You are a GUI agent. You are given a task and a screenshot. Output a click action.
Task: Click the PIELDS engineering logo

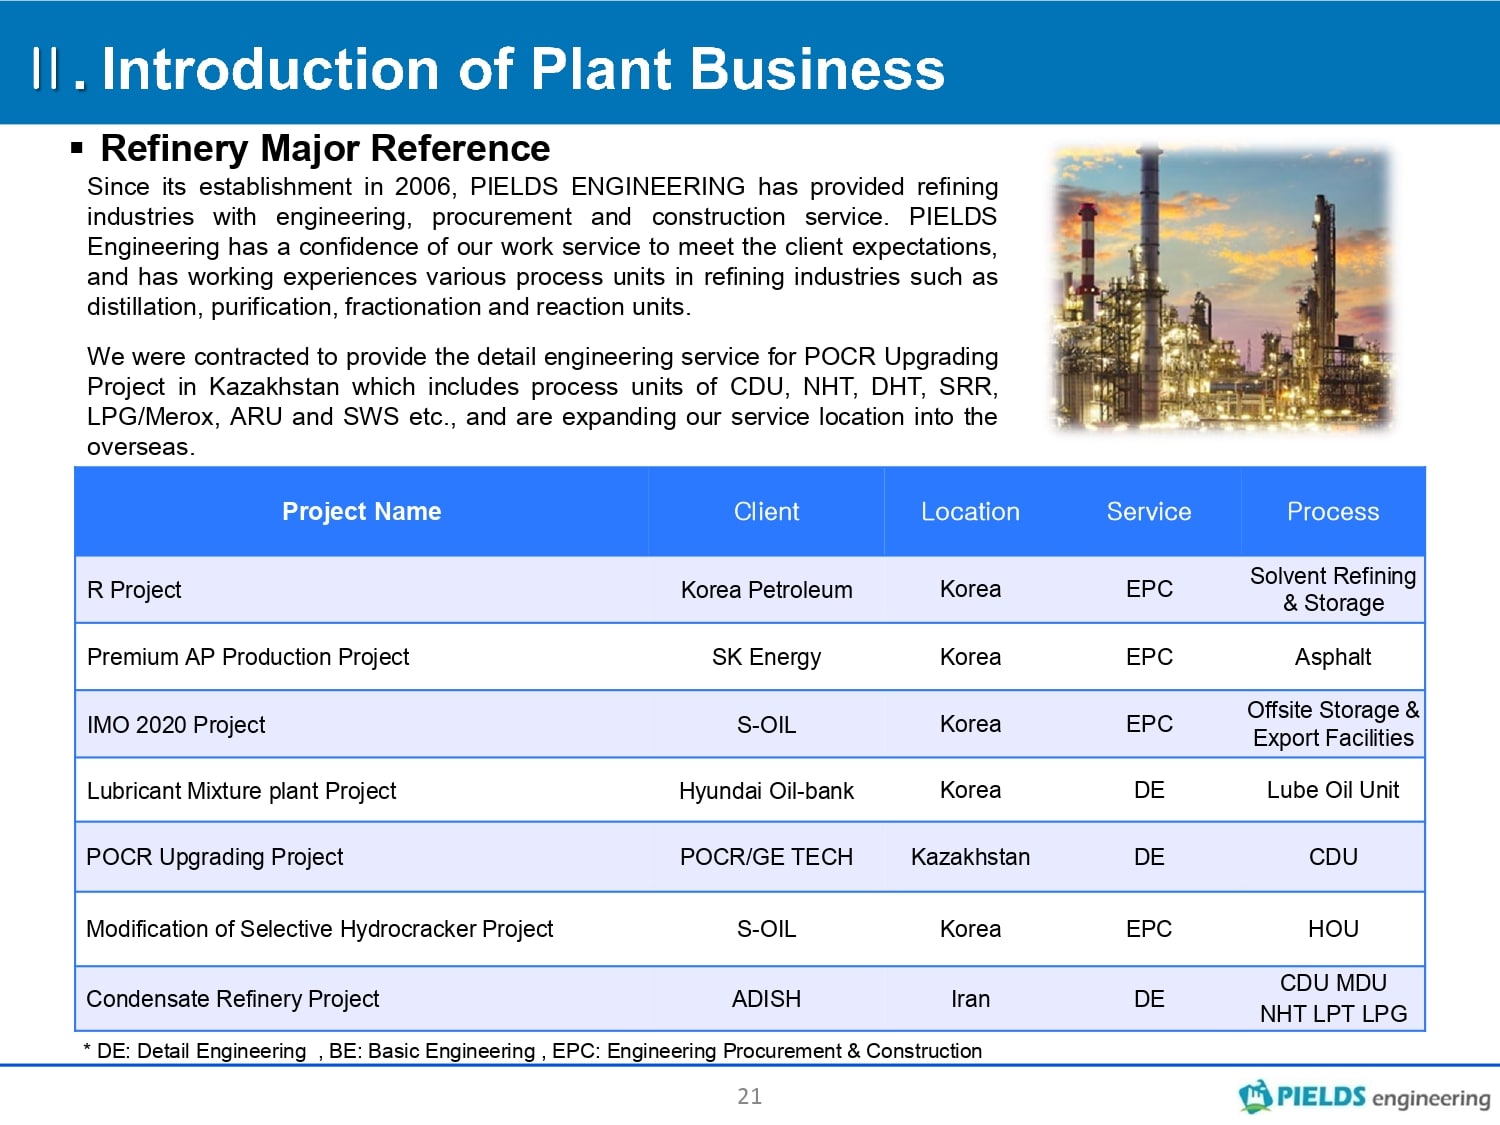coord(1364,1097)
